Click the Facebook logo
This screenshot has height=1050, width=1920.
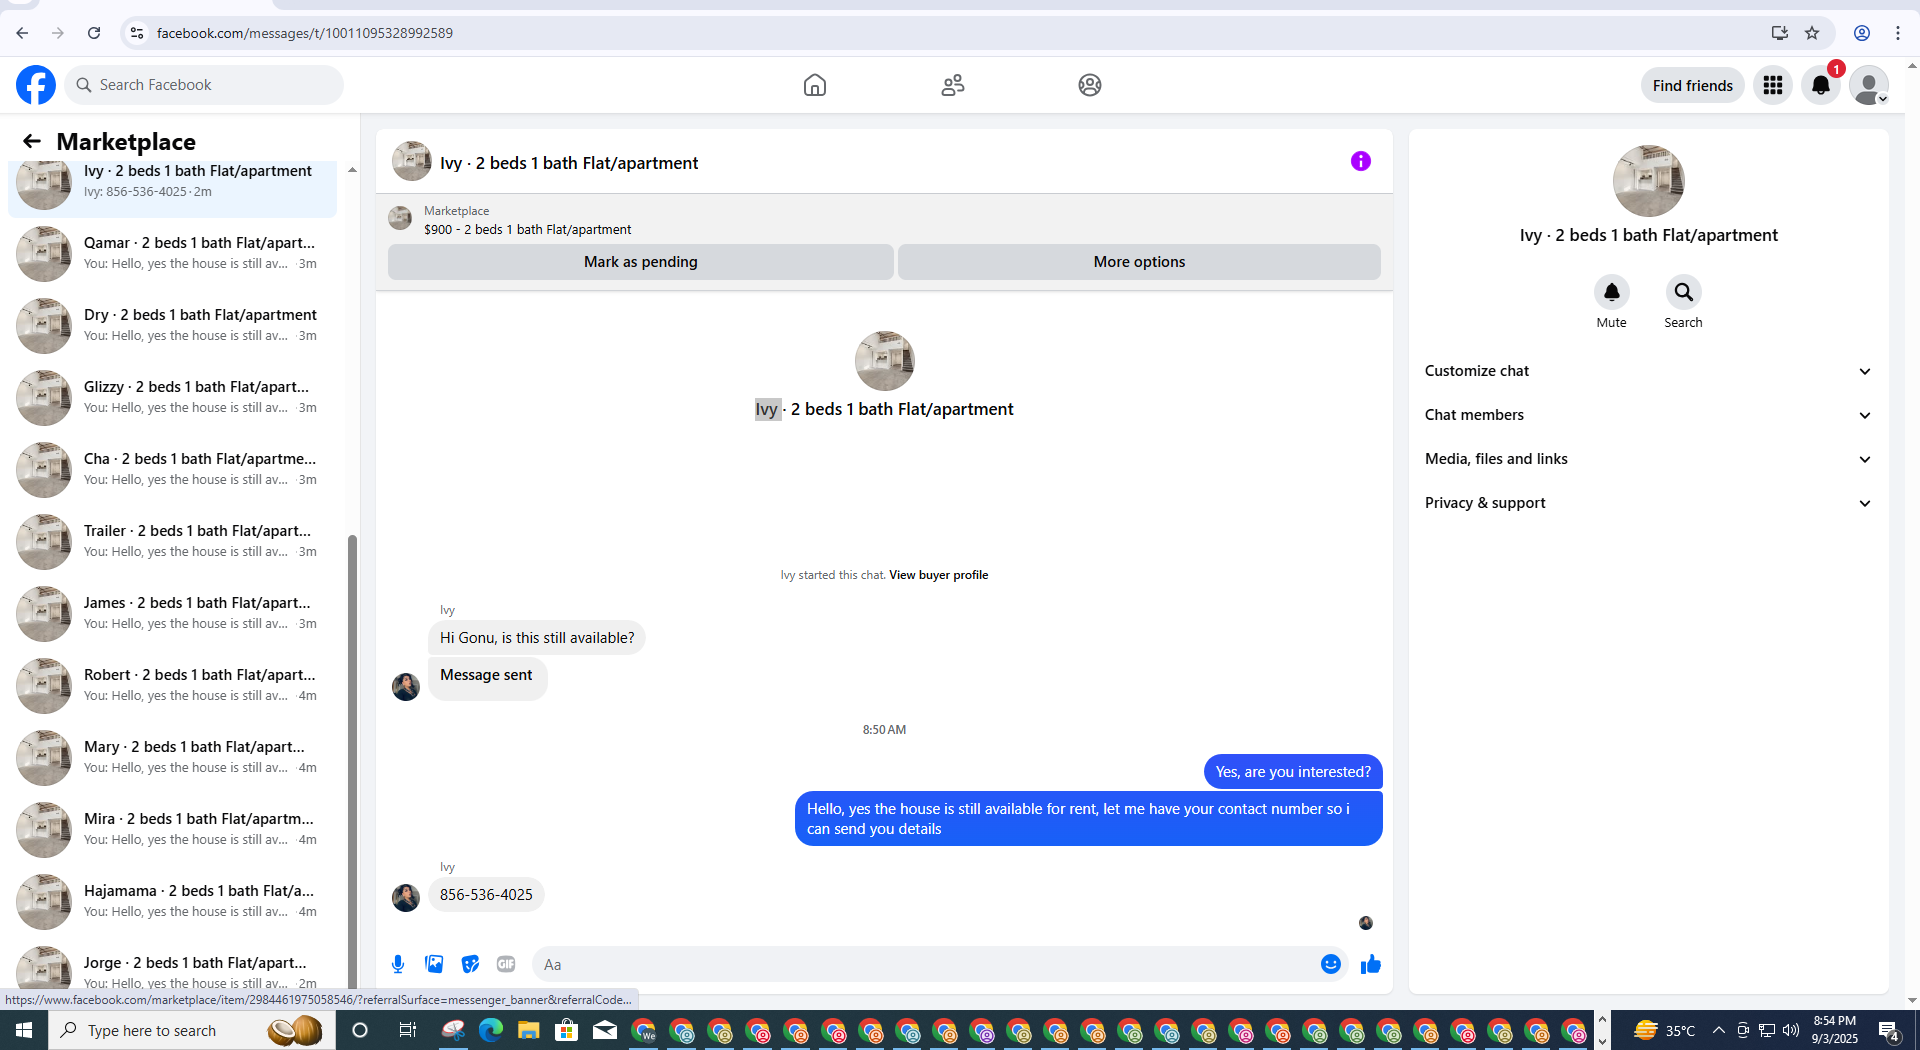coord(36,85)
